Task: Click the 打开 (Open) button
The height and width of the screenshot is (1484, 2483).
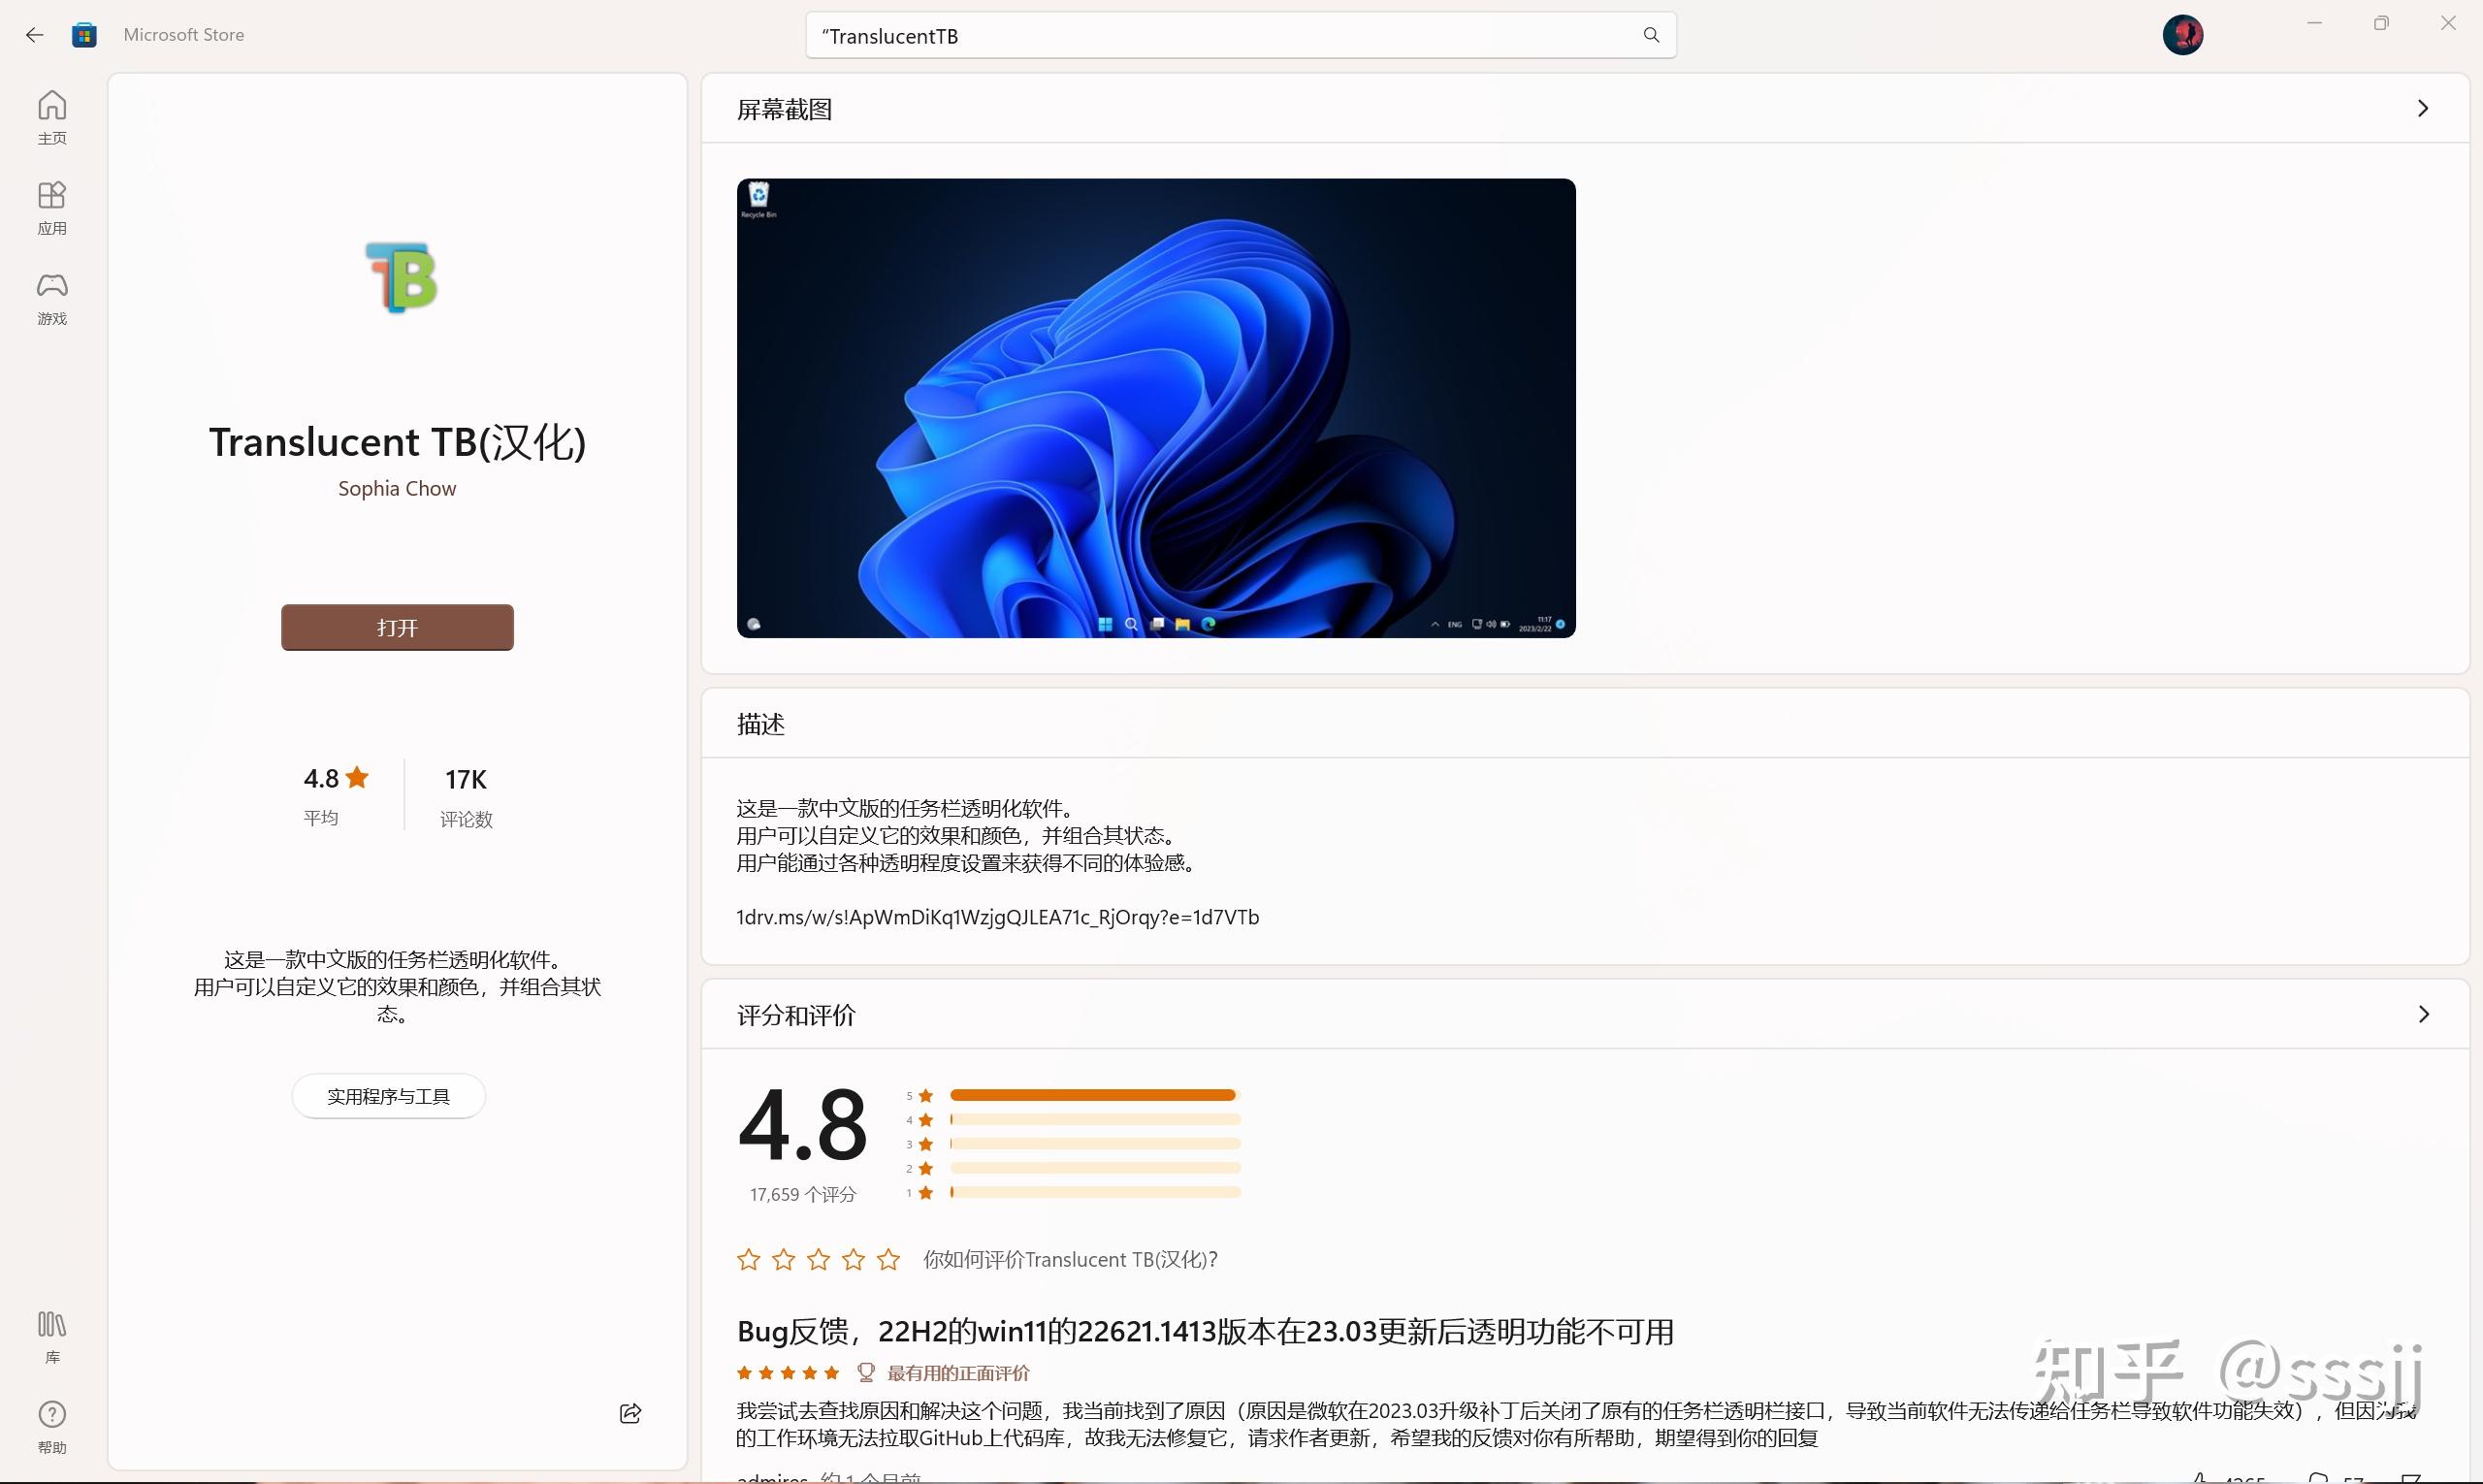Action: point(397,627)
